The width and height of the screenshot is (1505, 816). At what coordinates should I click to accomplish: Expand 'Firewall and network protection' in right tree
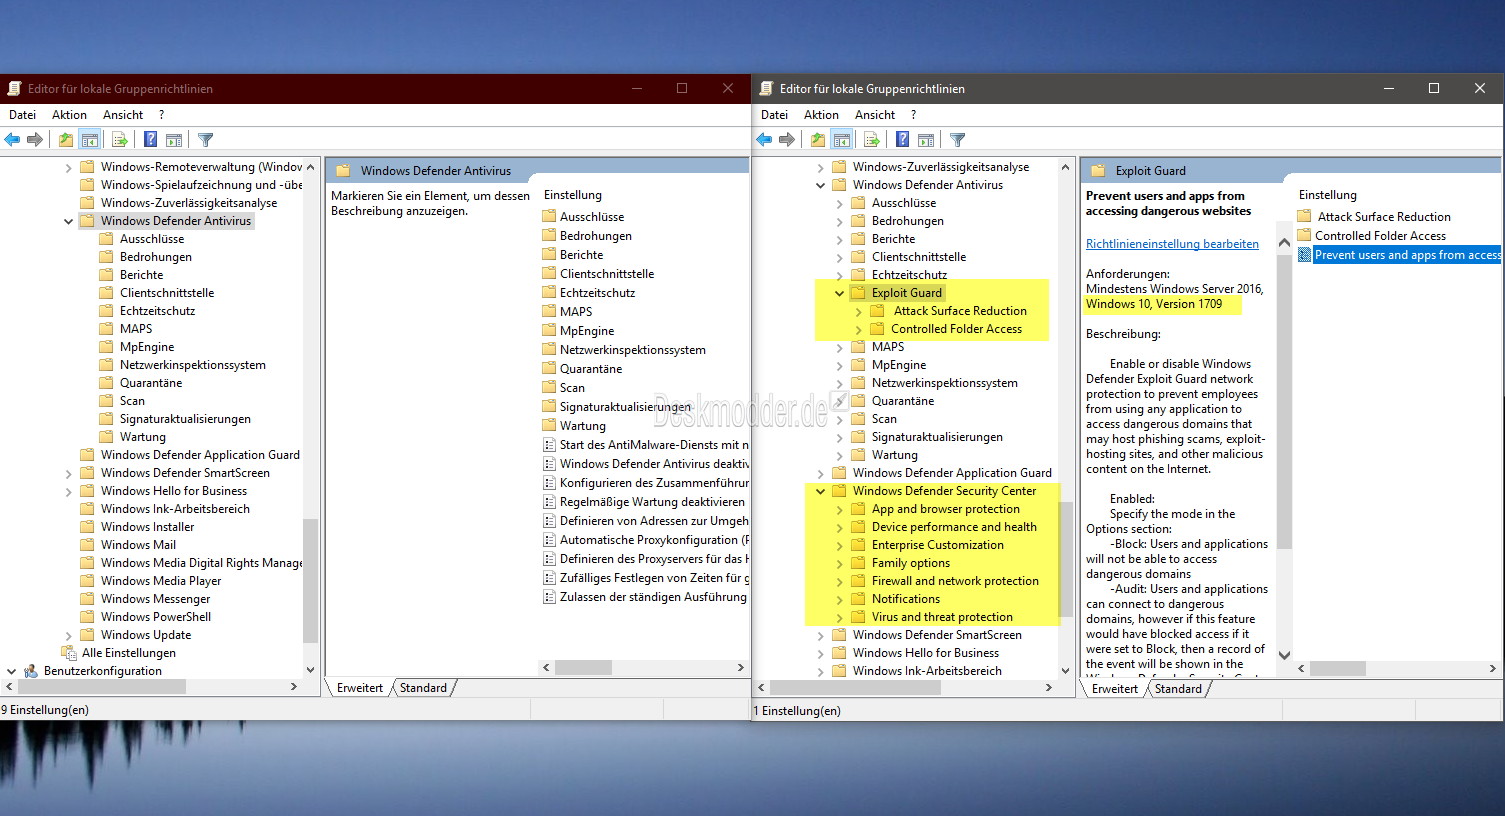point(839,581)
